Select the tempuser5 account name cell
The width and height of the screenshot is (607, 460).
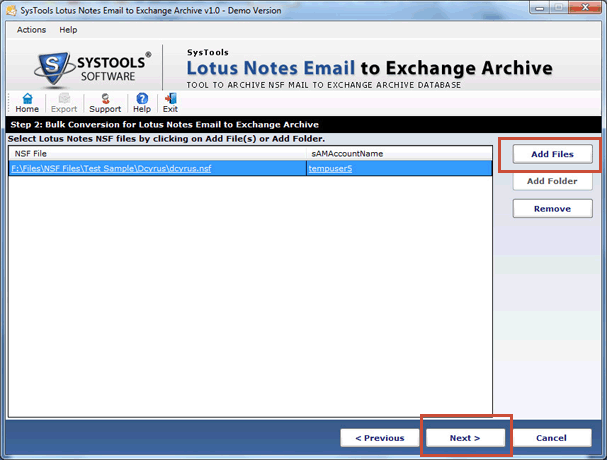click(399, 168)
